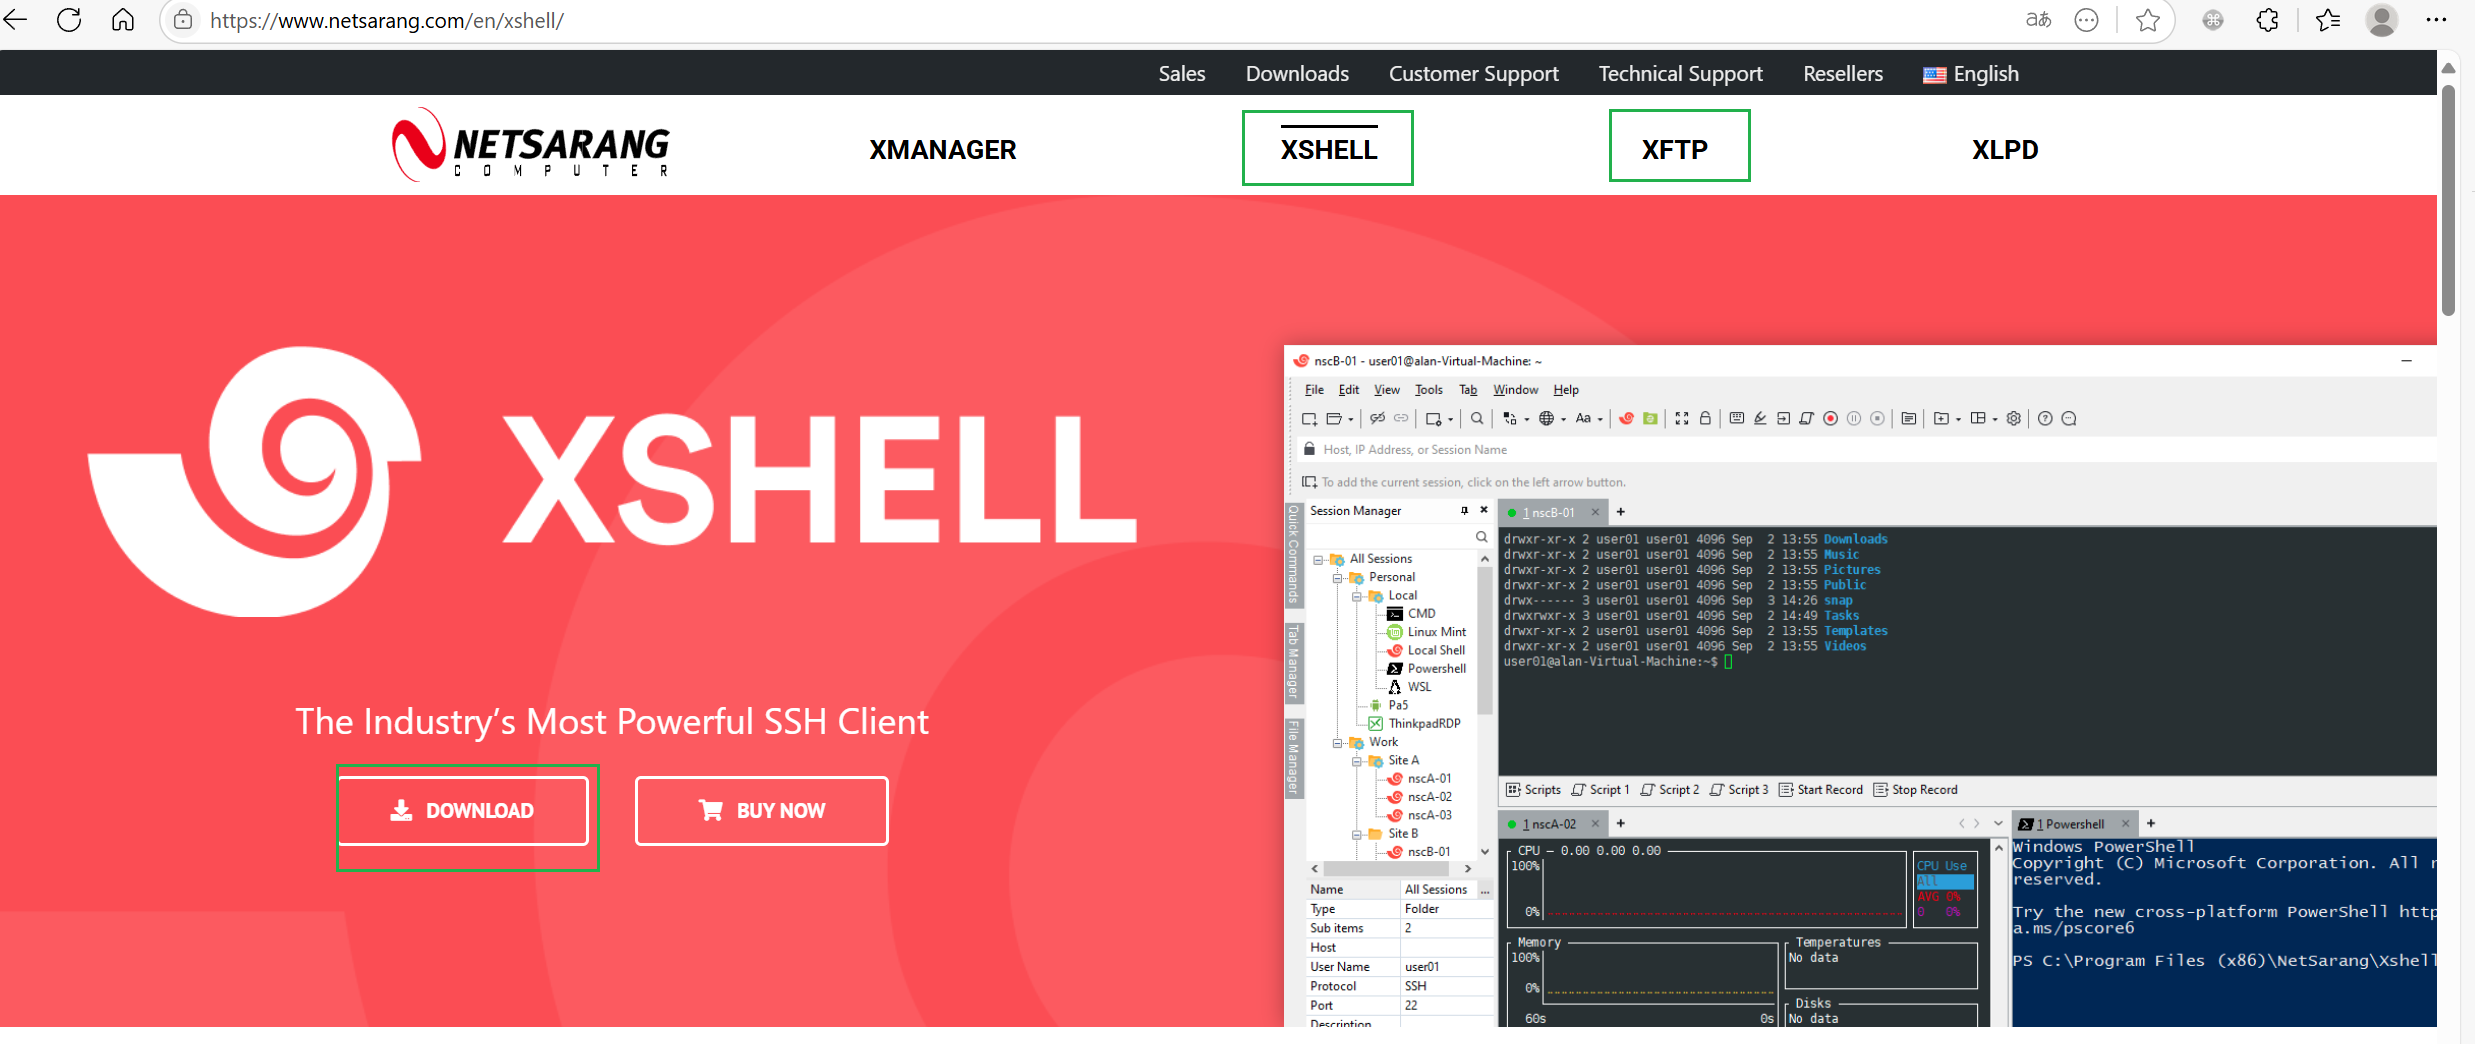Click the red record icon in Xshell toolbar
Image resolution: width=2475 pixels, height=1044 pixels.
[1830, 419]
